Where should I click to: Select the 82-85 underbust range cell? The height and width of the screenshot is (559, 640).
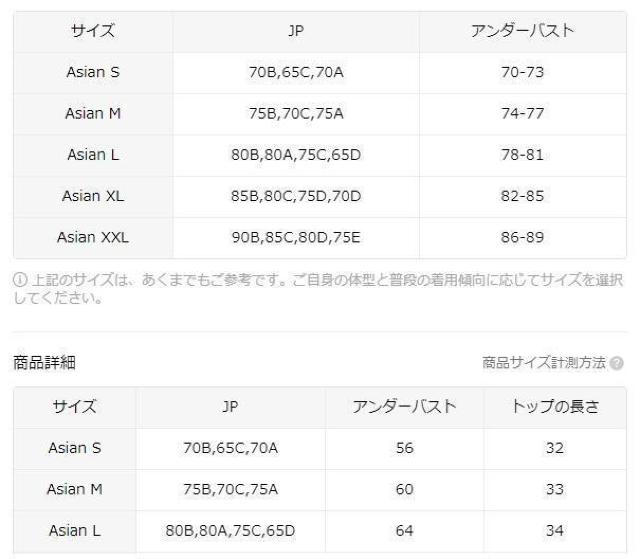(x=521, y=196)
